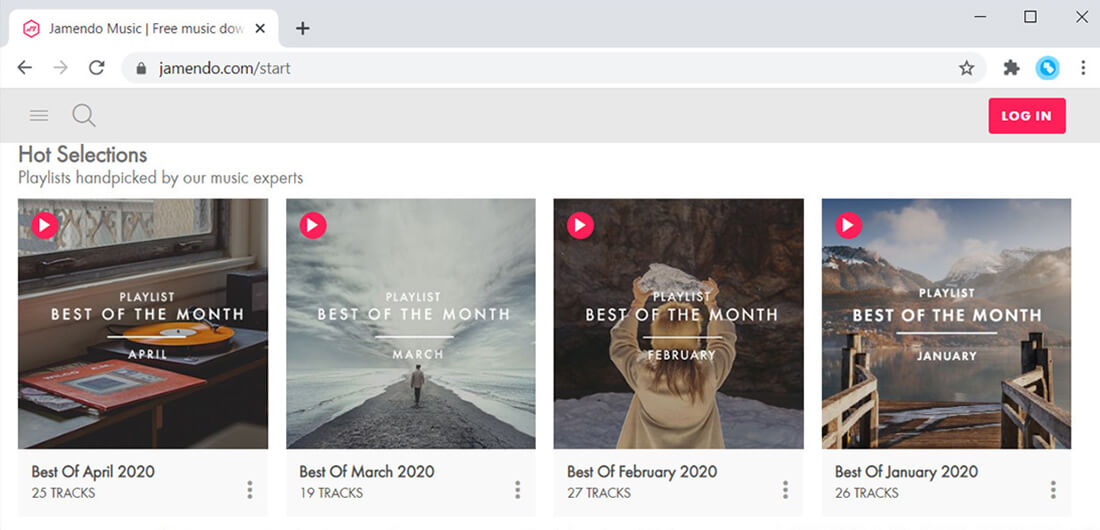The width and height of the screenshot is (1100, 530).
Task: Play the Best Of February 2020 playlist
Action: pos(581,226)
